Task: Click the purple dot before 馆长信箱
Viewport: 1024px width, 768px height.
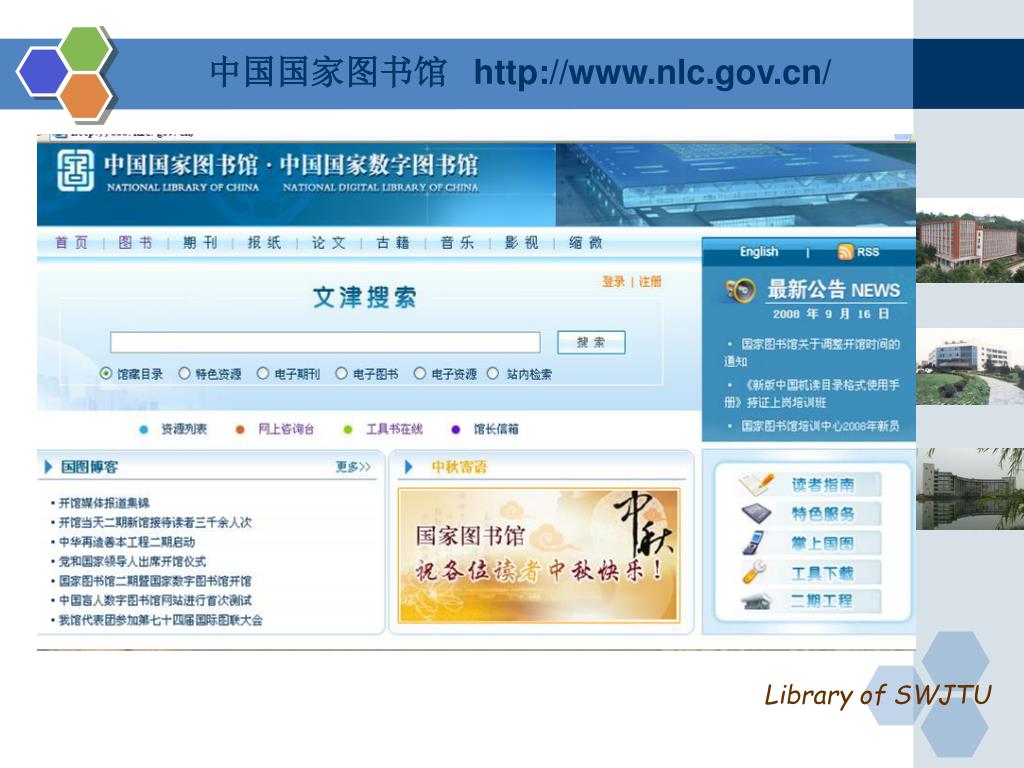Action: pyautogui.click(x=455, y=430)
